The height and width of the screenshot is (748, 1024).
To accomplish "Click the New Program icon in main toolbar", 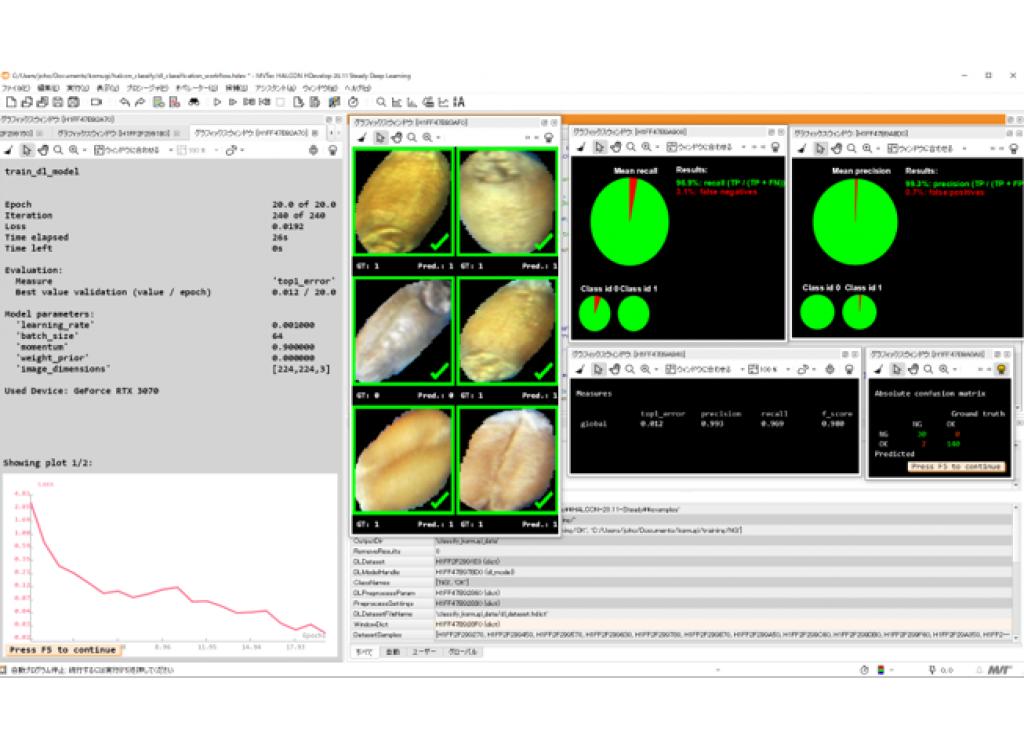I will click(10, 102).
